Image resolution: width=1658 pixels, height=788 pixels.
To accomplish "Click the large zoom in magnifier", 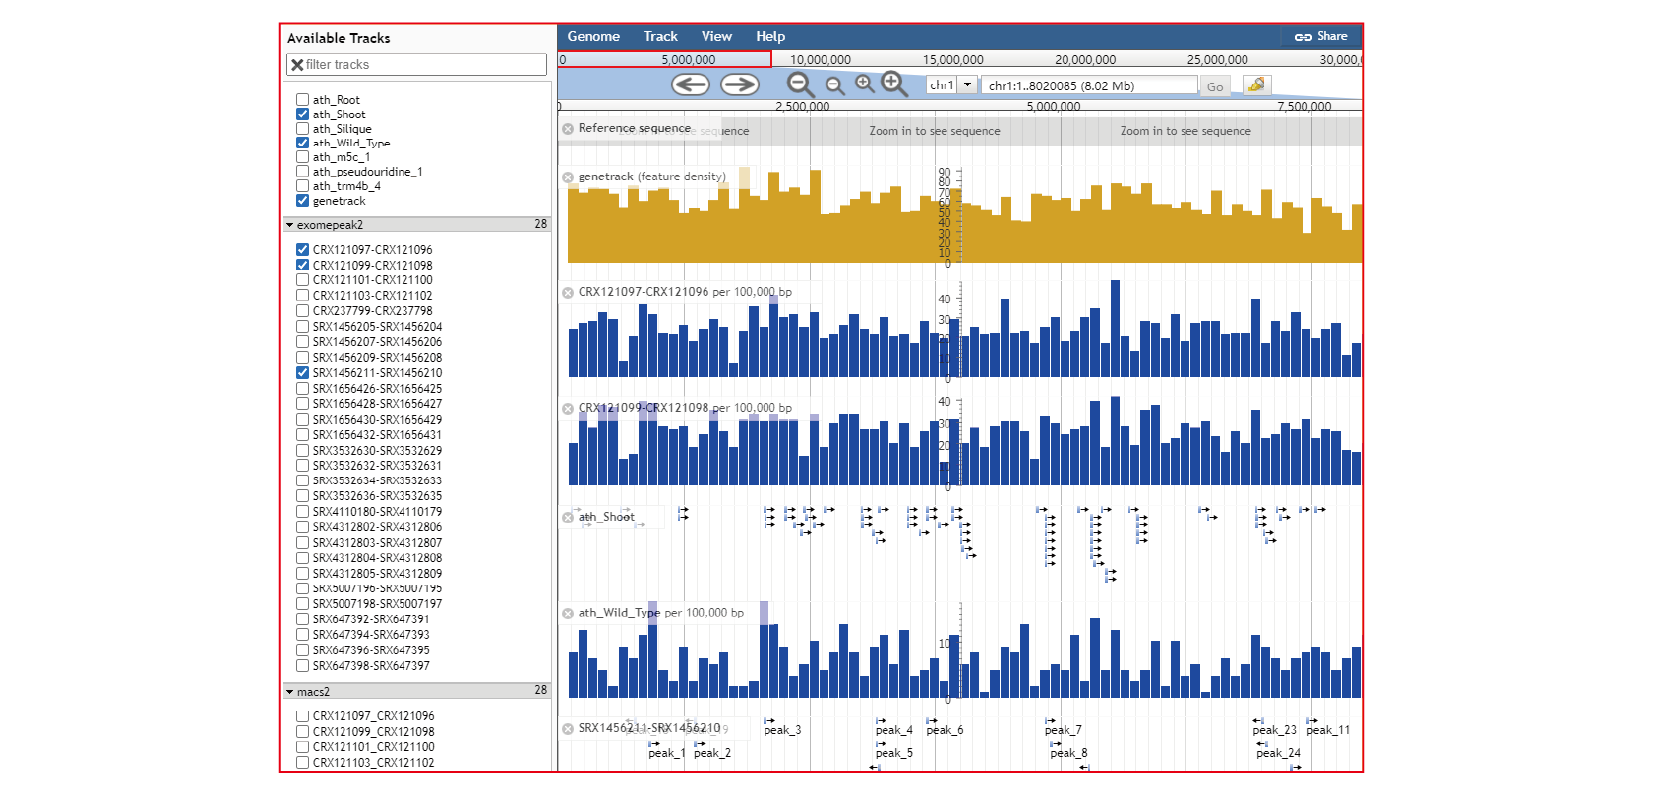I will (x=894, y=85).
